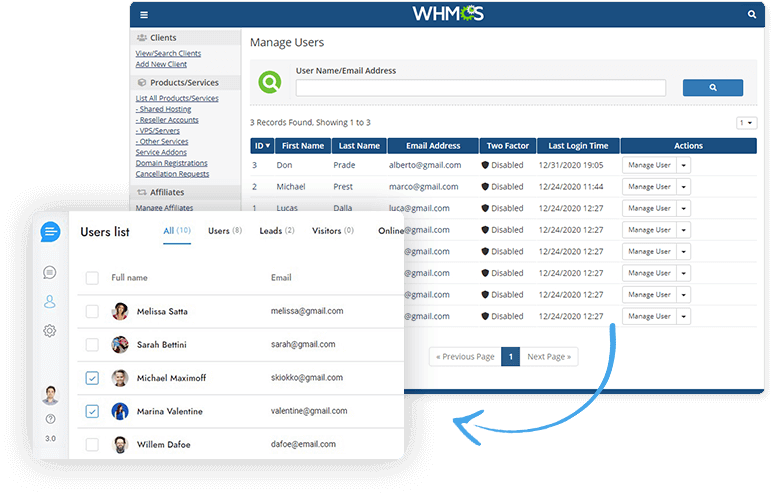The width and height of the screenshot is (774, 493).
Task: Go to Previous Page
Action: coord(465,357)
